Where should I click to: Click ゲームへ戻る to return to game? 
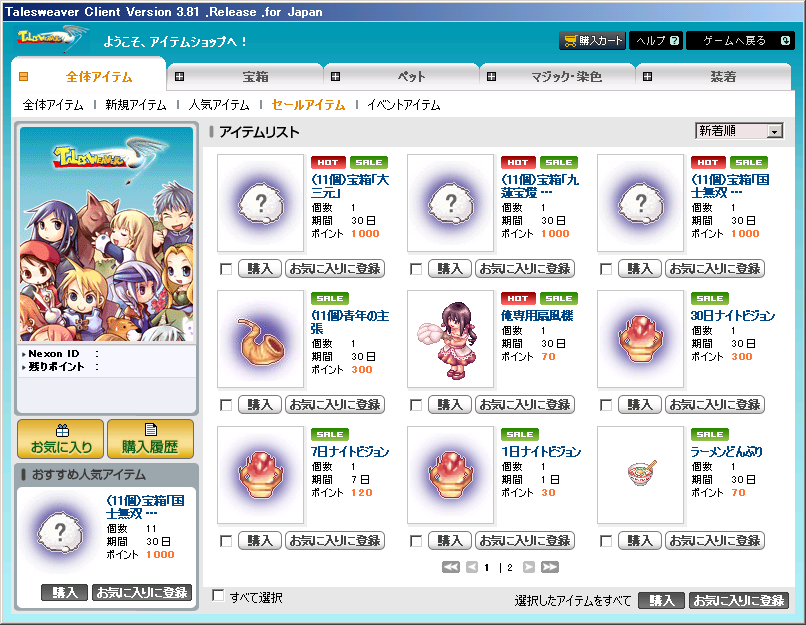(x=741, y=41)
